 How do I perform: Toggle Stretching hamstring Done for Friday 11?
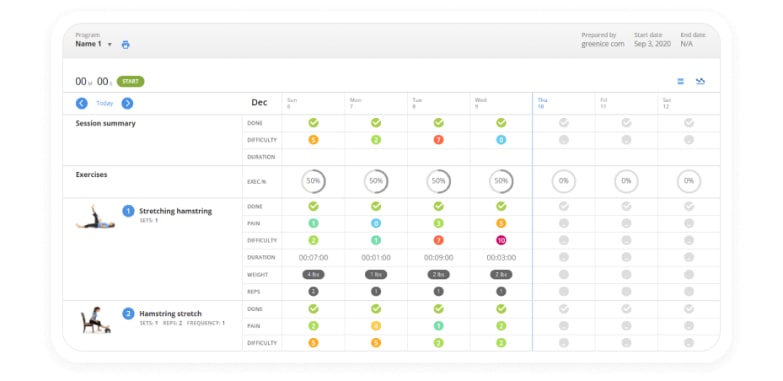626,206
